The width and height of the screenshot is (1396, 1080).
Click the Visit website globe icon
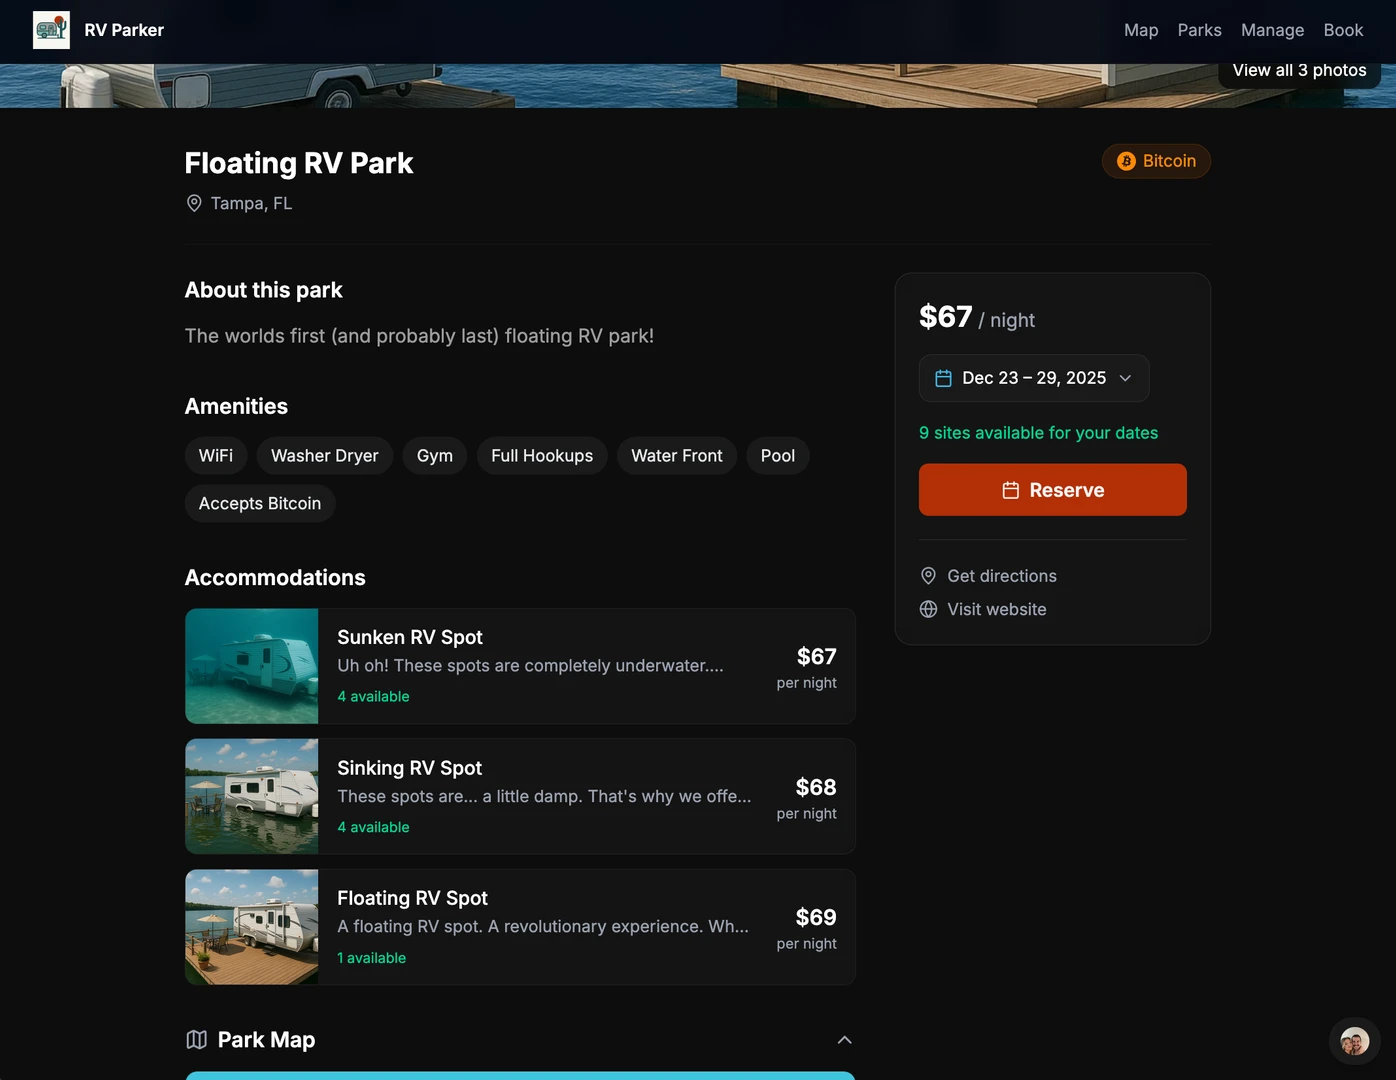pyautogui.click(x=928, y=609)
